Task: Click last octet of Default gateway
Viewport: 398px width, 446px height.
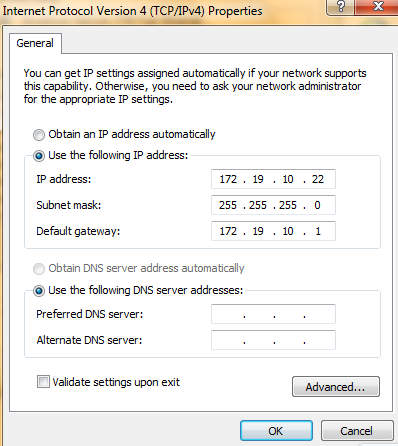Action: [x=318, y=231]
